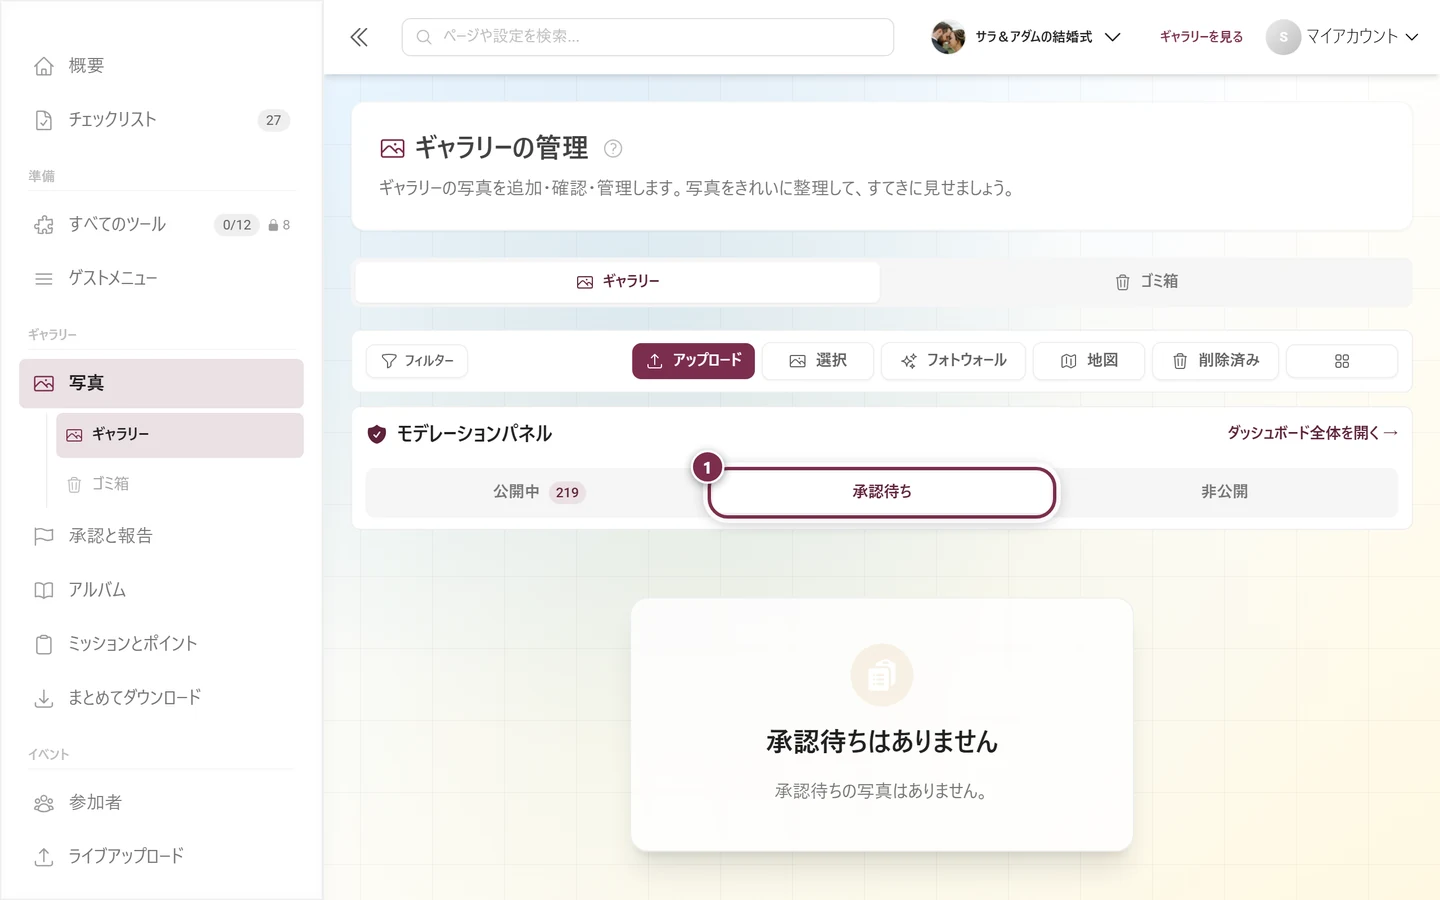The height and width of the screenshot is (900, 1440).
Task: Open ダッシュボード全体を開く link
Action: click(1312, 433)
